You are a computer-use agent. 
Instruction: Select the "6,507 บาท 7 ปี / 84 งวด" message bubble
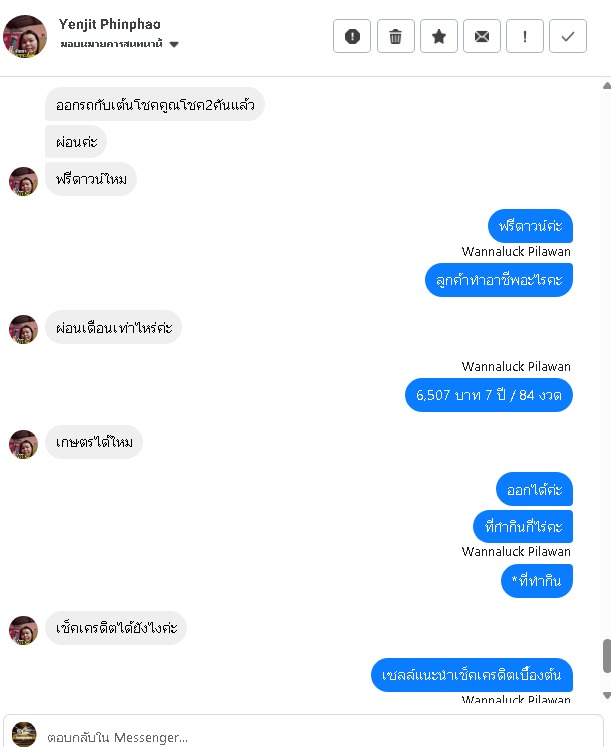coord(489,395)
